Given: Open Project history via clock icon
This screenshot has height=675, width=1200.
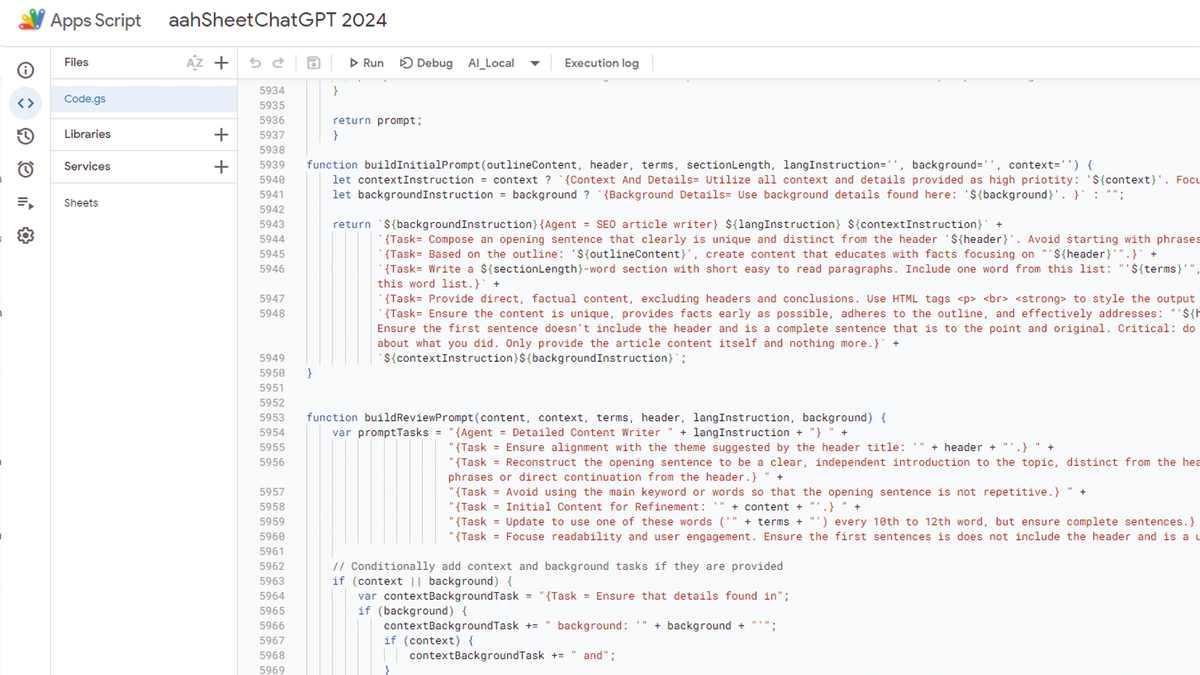Looking at the screenshot, I should 25,135.
